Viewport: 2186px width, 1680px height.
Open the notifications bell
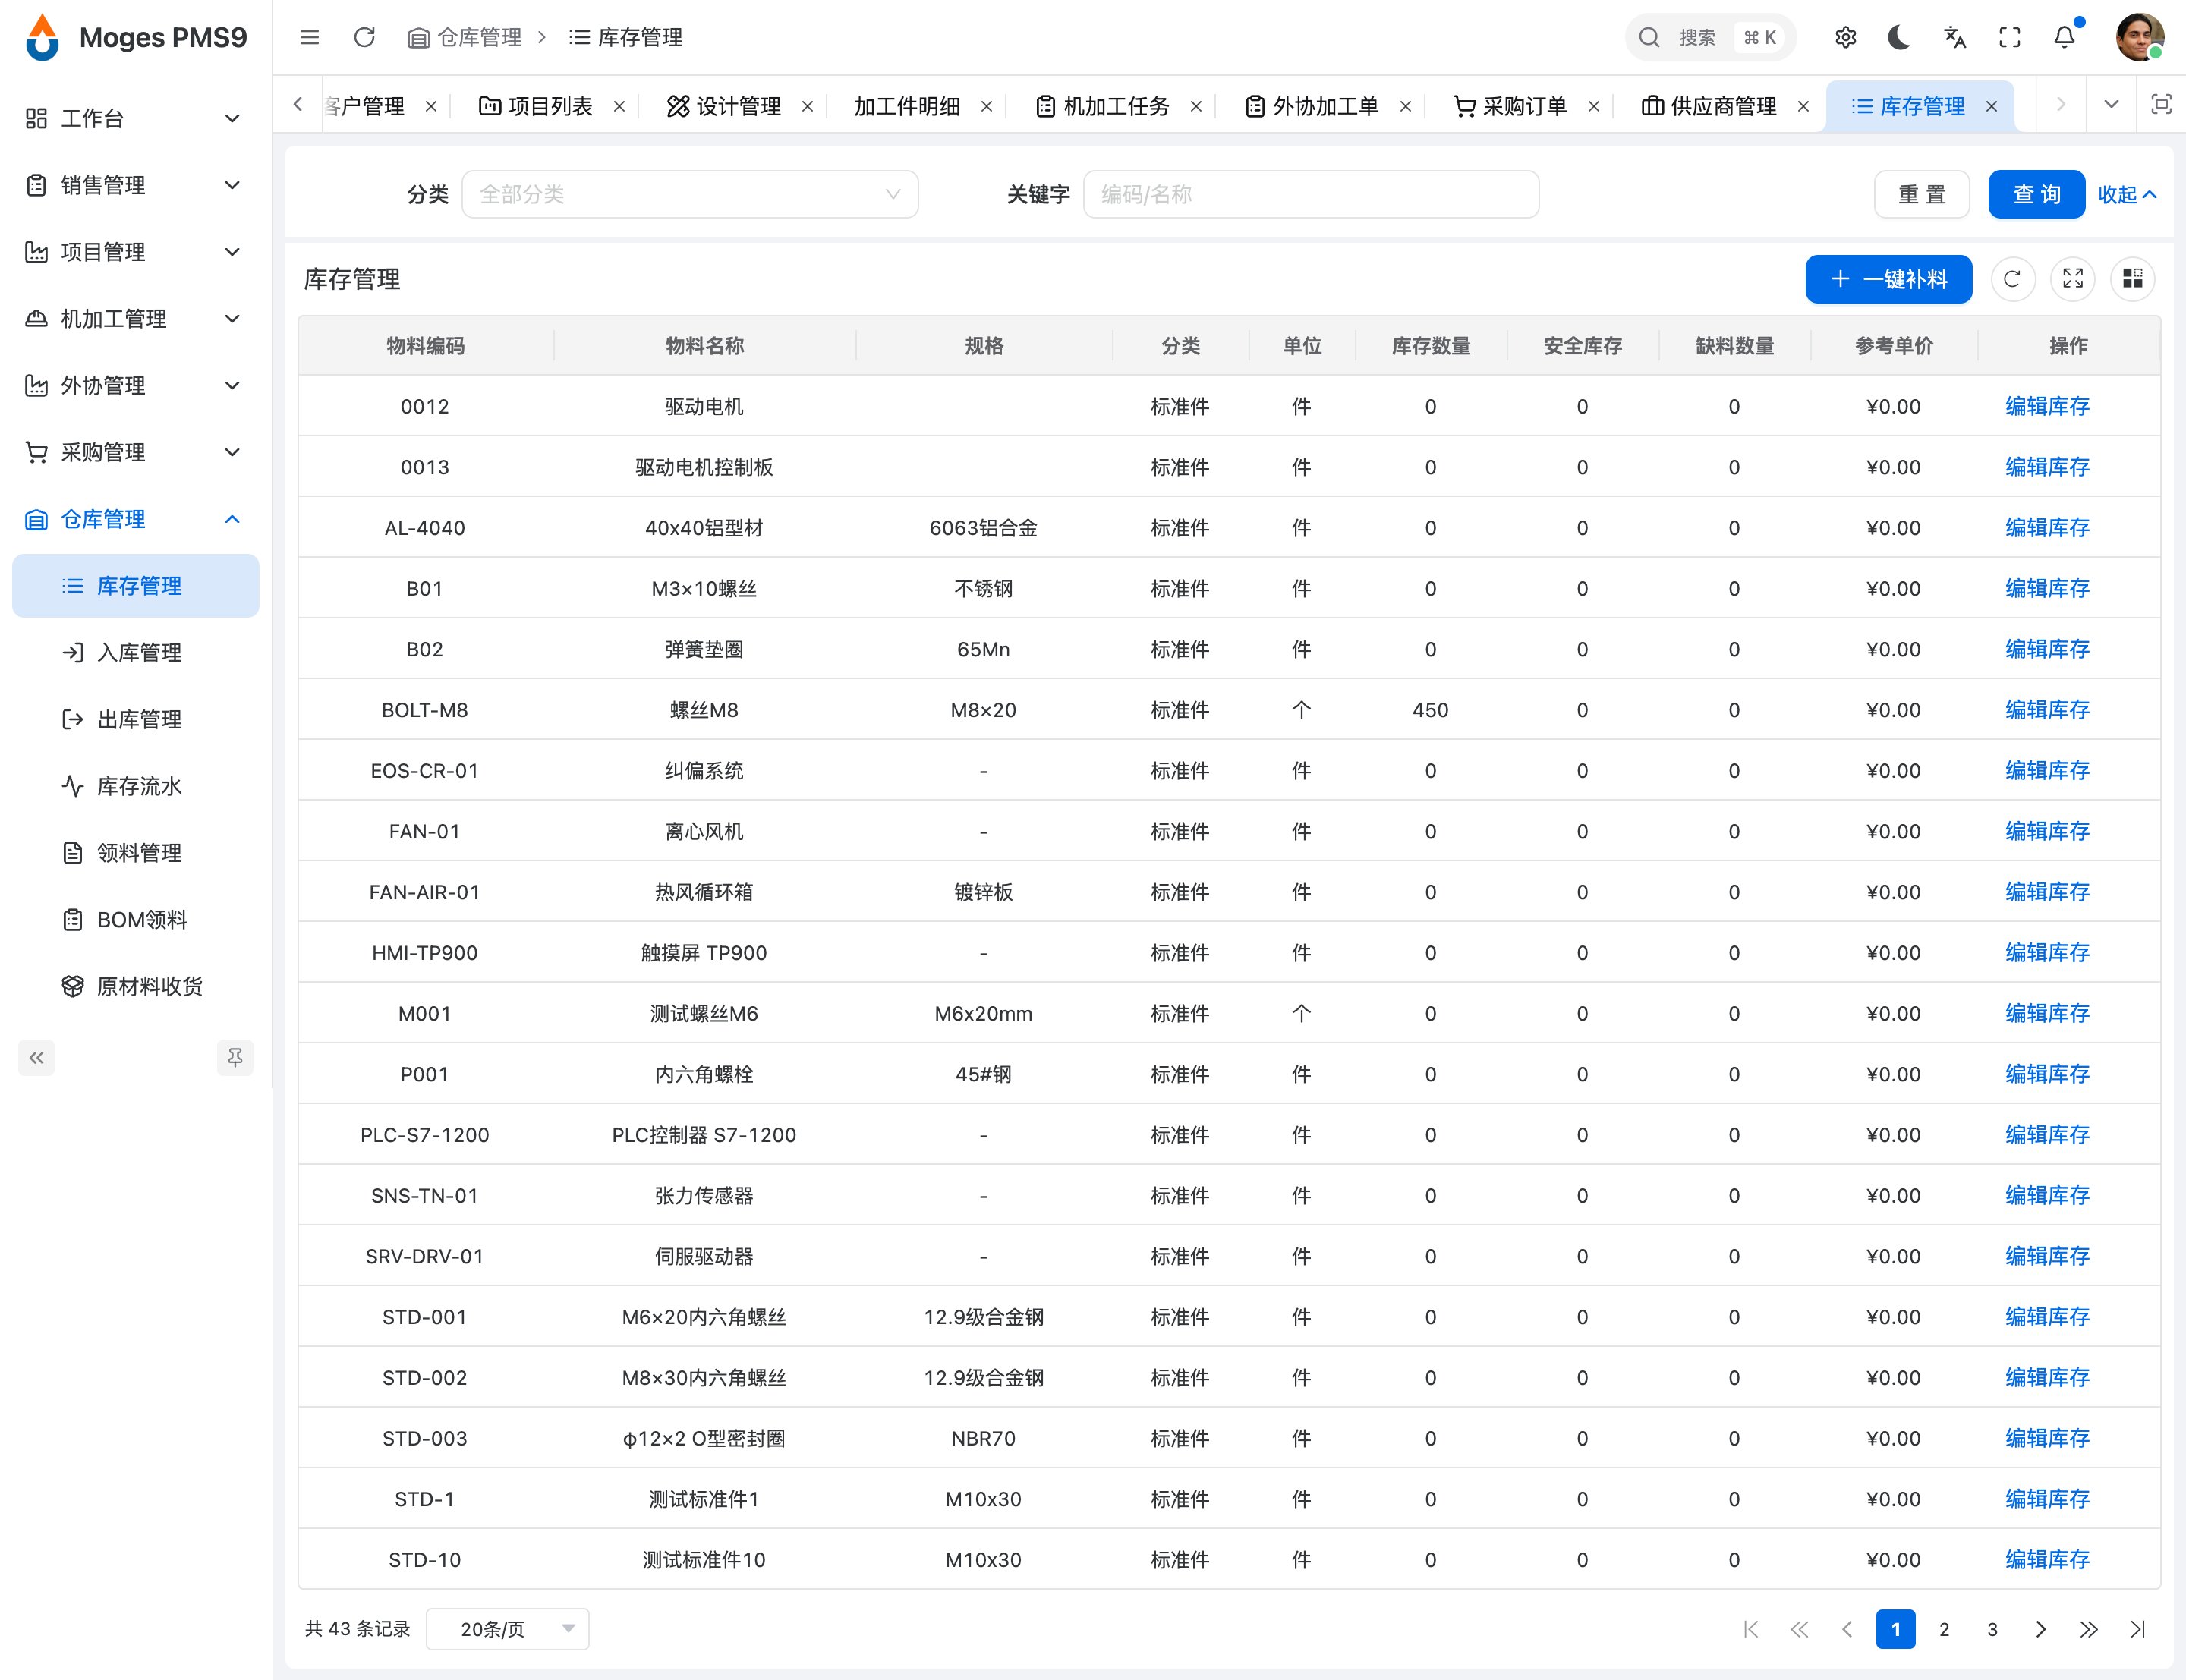coord(2064,38)
